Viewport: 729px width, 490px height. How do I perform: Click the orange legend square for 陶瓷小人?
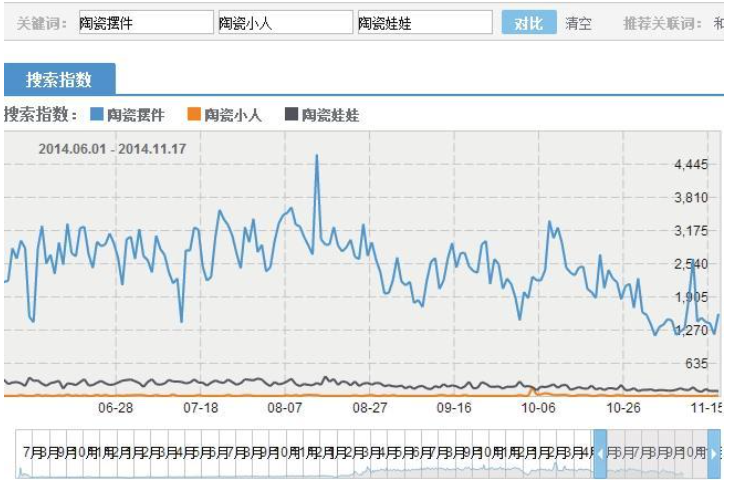194,115
